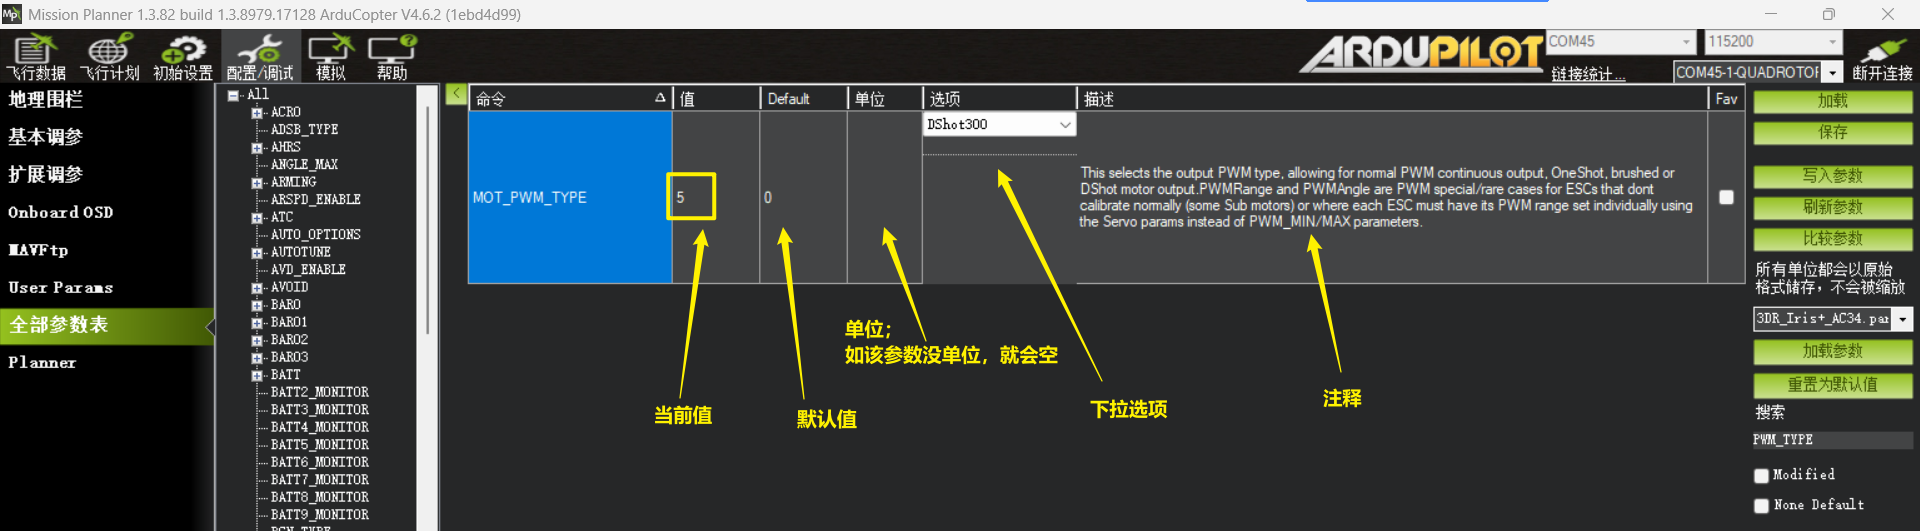Click the parameter tree vertical scrollbar

click(x=428, y=220)
